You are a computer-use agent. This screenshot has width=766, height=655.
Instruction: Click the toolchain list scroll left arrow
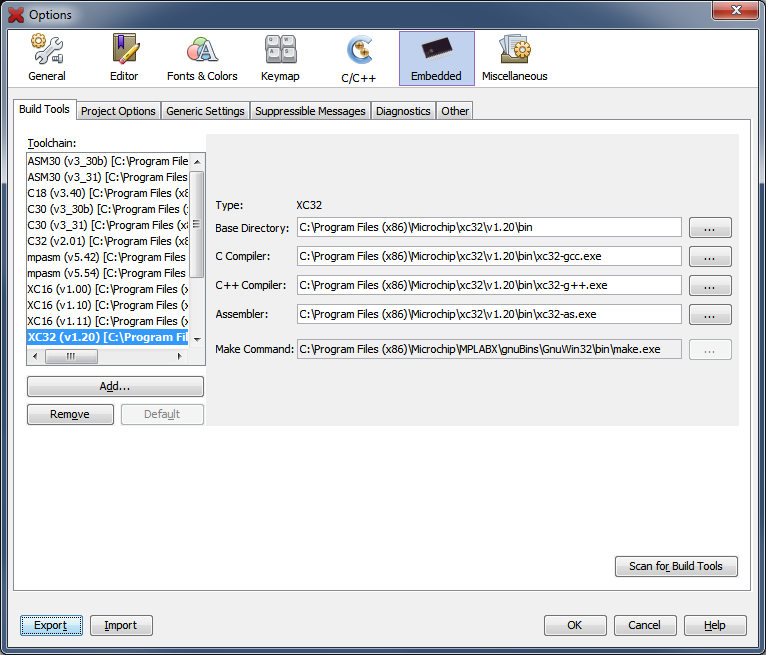coord(35,357)
